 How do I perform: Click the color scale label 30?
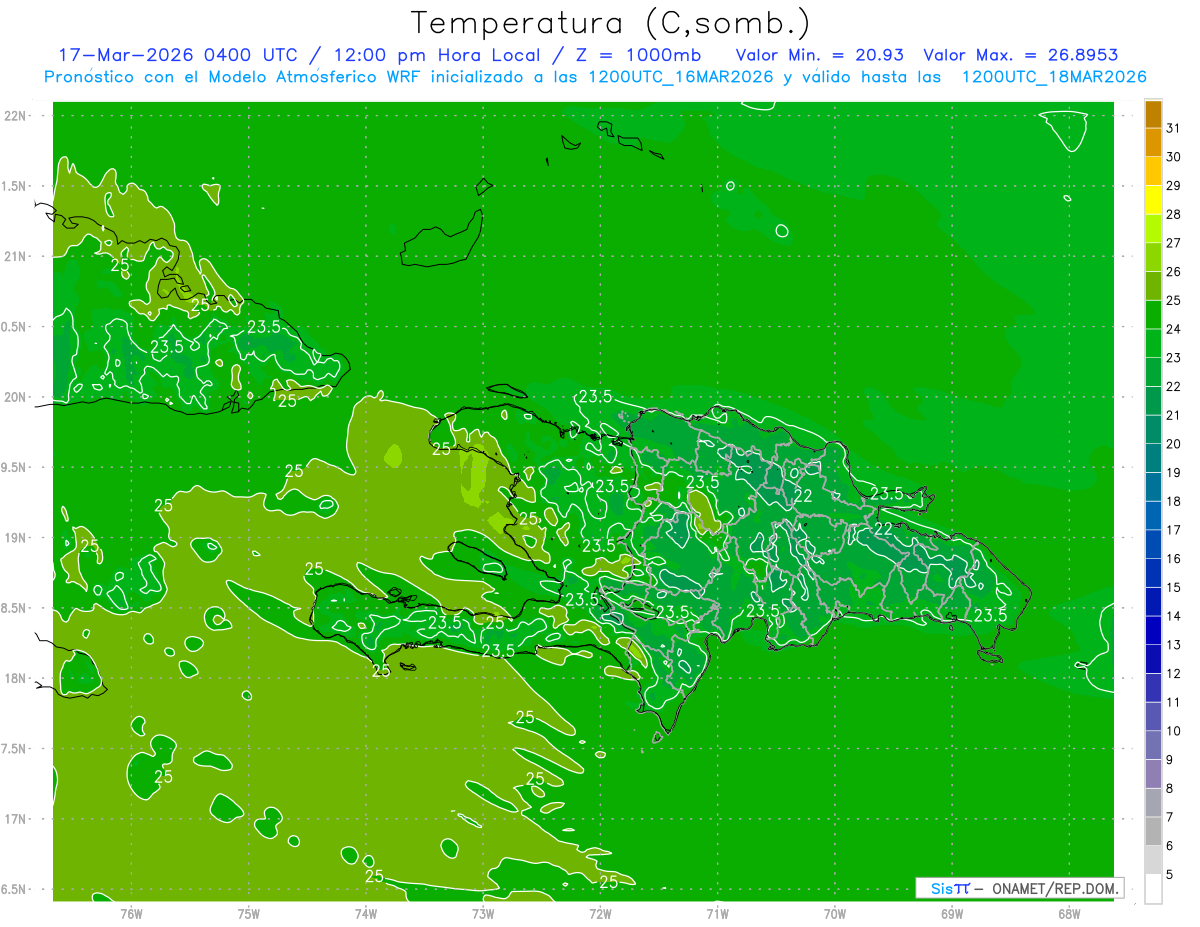click(x=1174, y=157)
